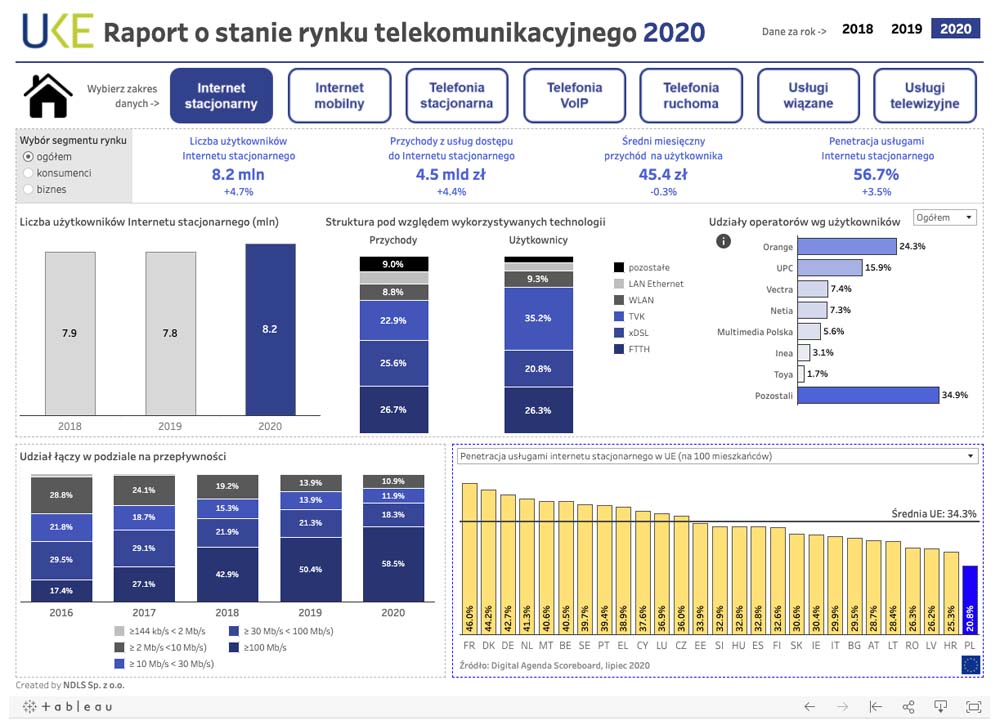Click the 8.2 mln users value
The height and width of the screenshot is (725, 1000).
(238, 175)
